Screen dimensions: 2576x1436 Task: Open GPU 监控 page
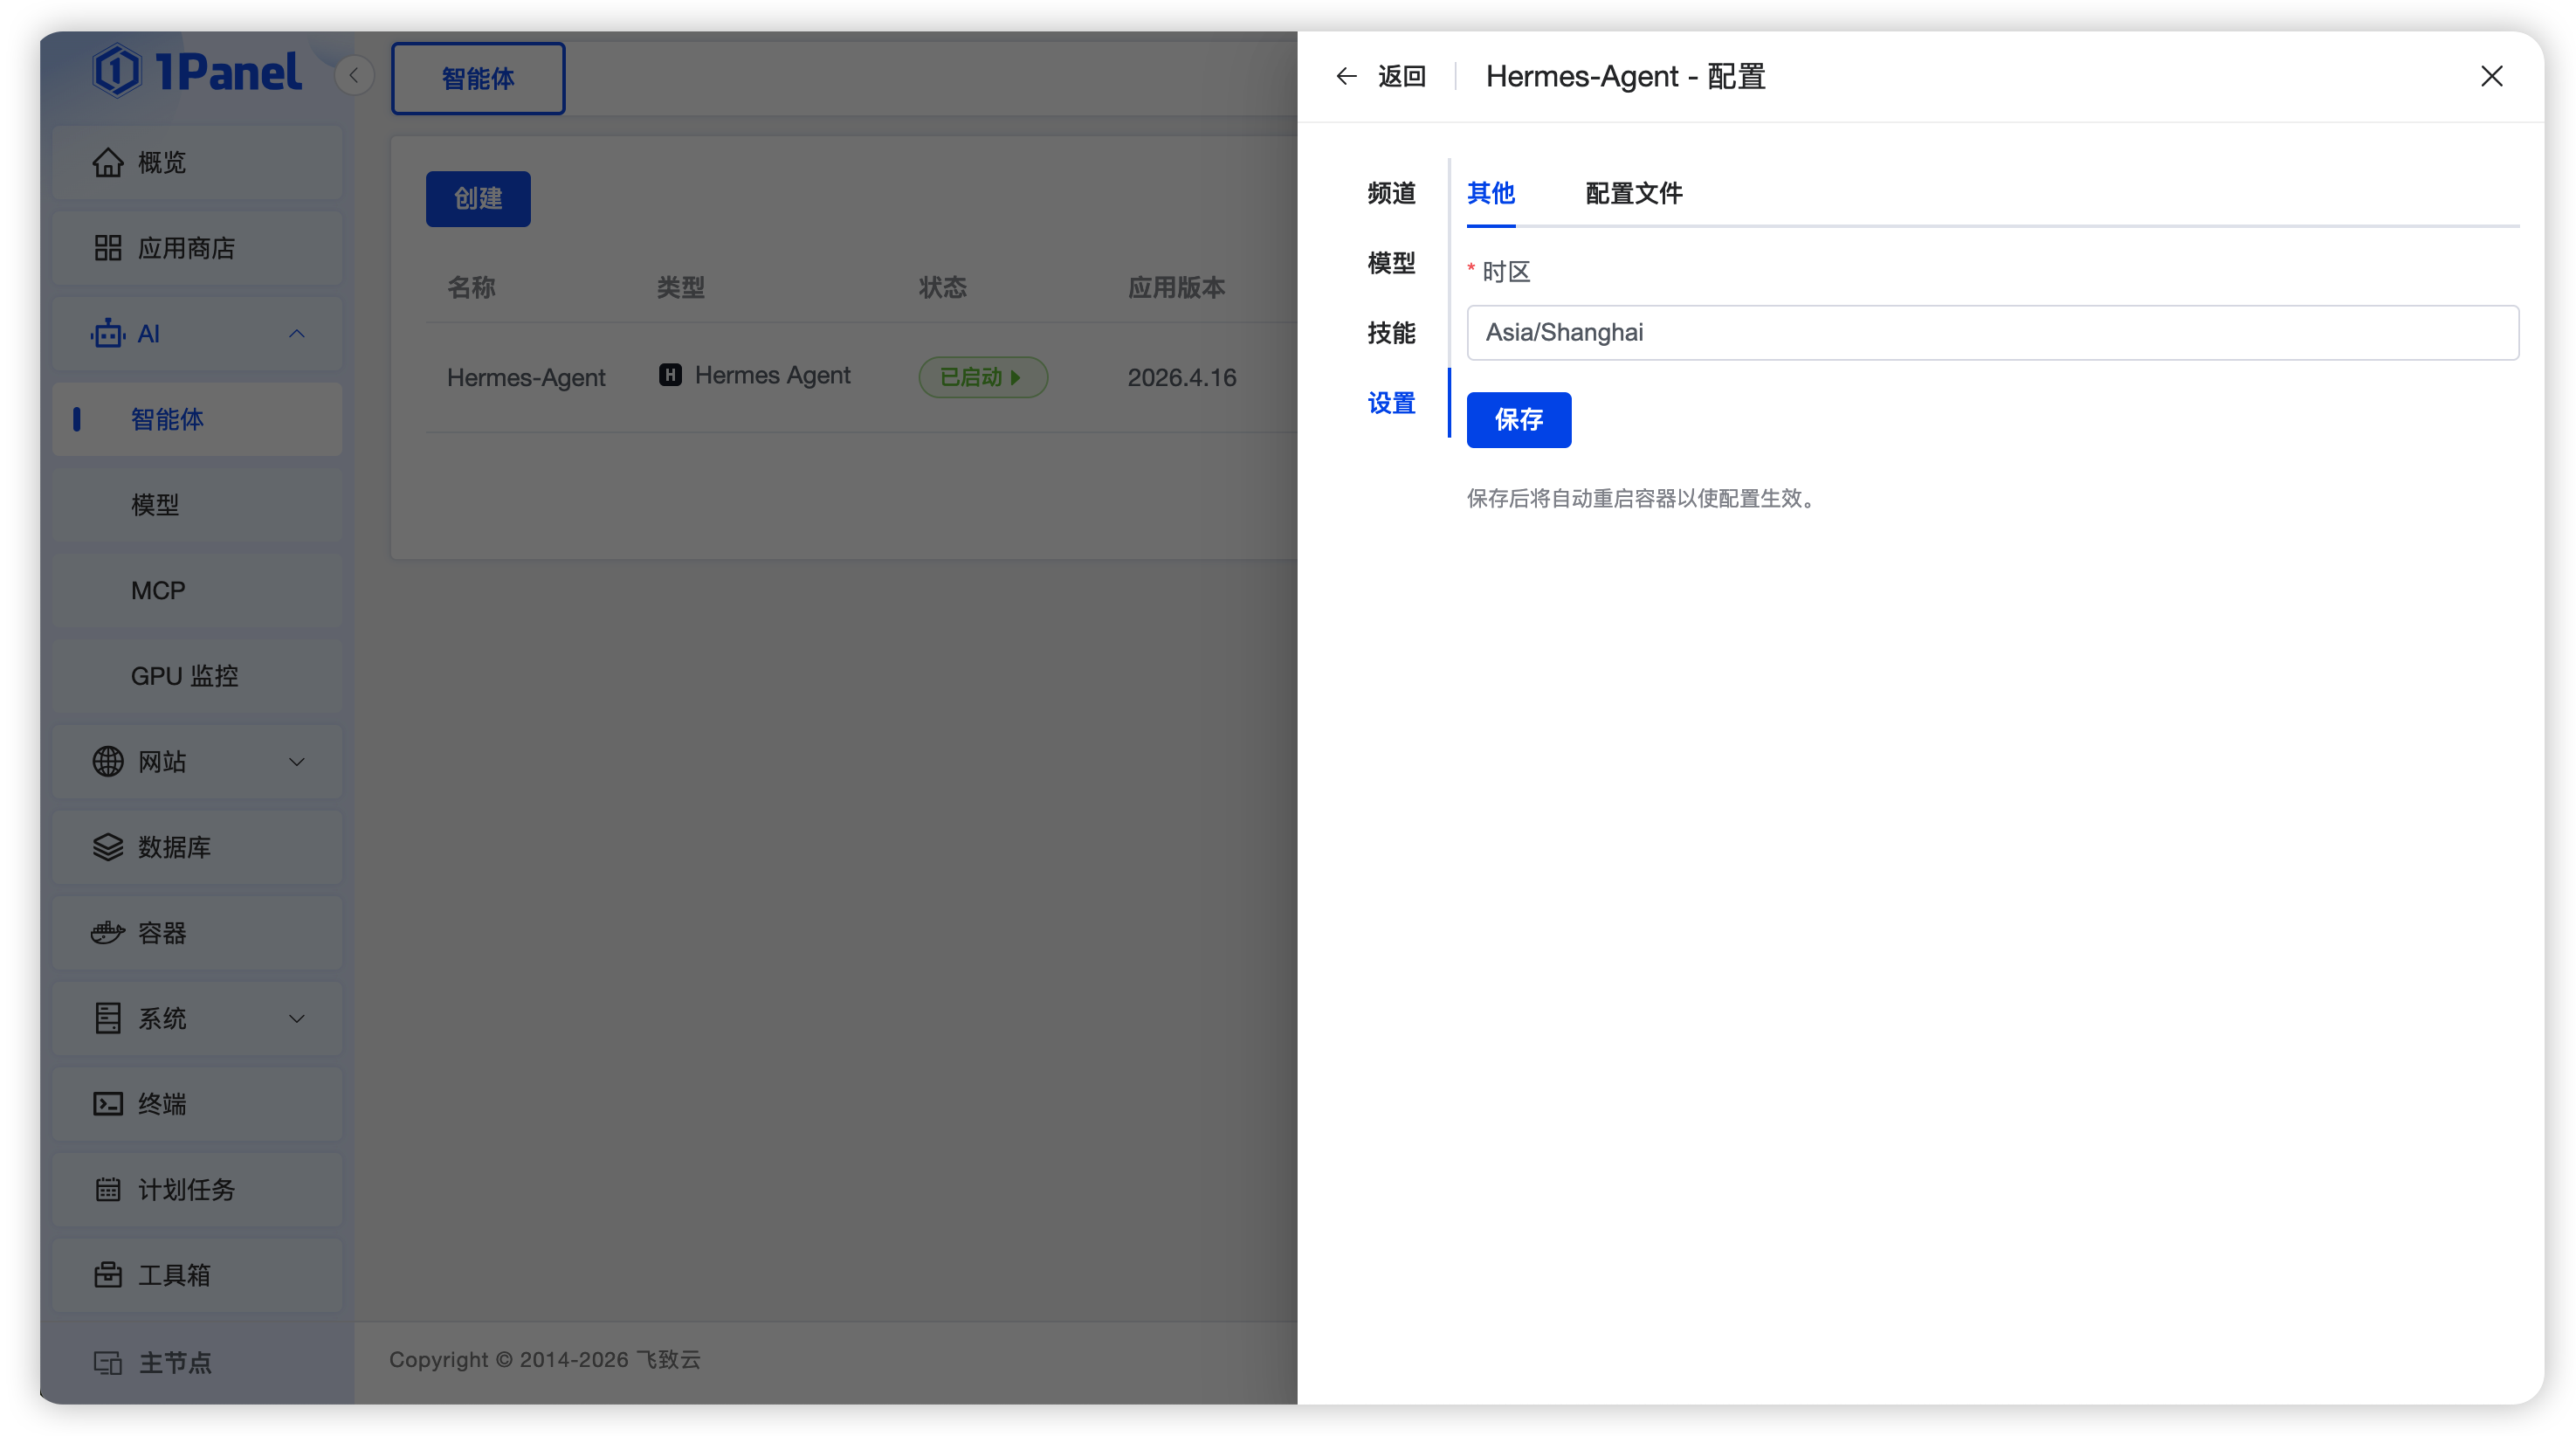[x=197, y=675]
